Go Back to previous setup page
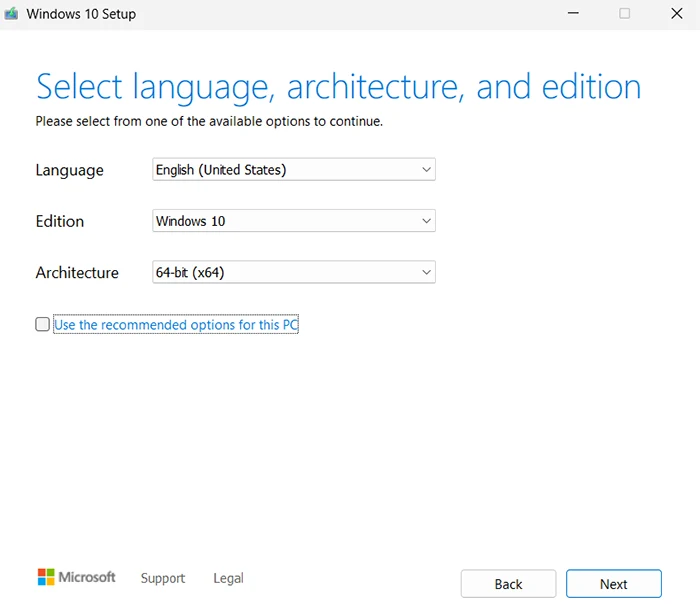700x612 pixels. point(508,583)
